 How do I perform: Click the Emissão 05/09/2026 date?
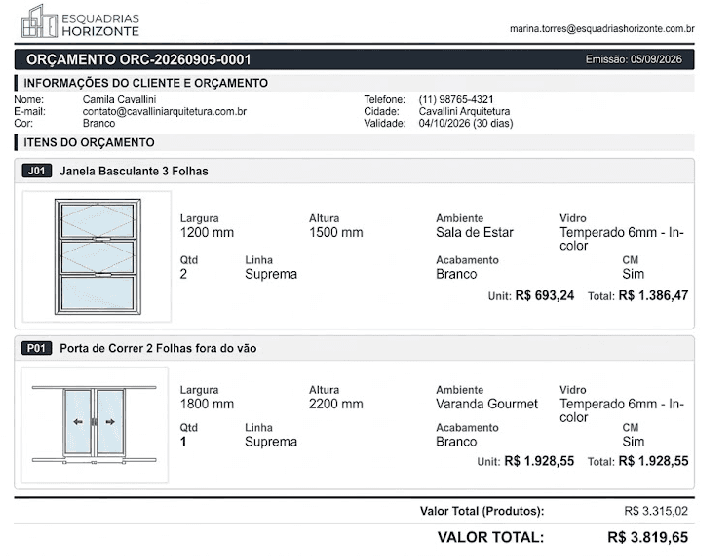point(633,59)
